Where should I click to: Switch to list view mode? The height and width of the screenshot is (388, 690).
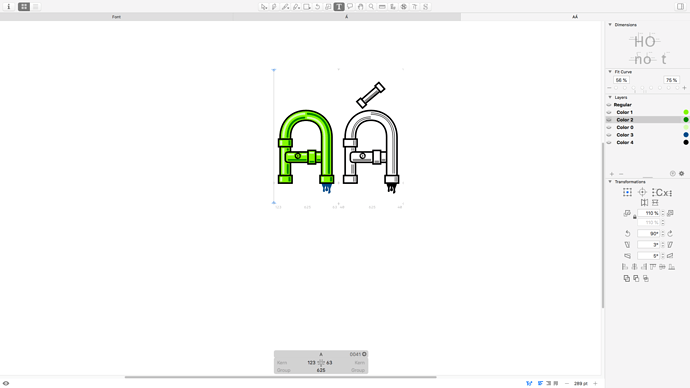click(x=36, y=7)
